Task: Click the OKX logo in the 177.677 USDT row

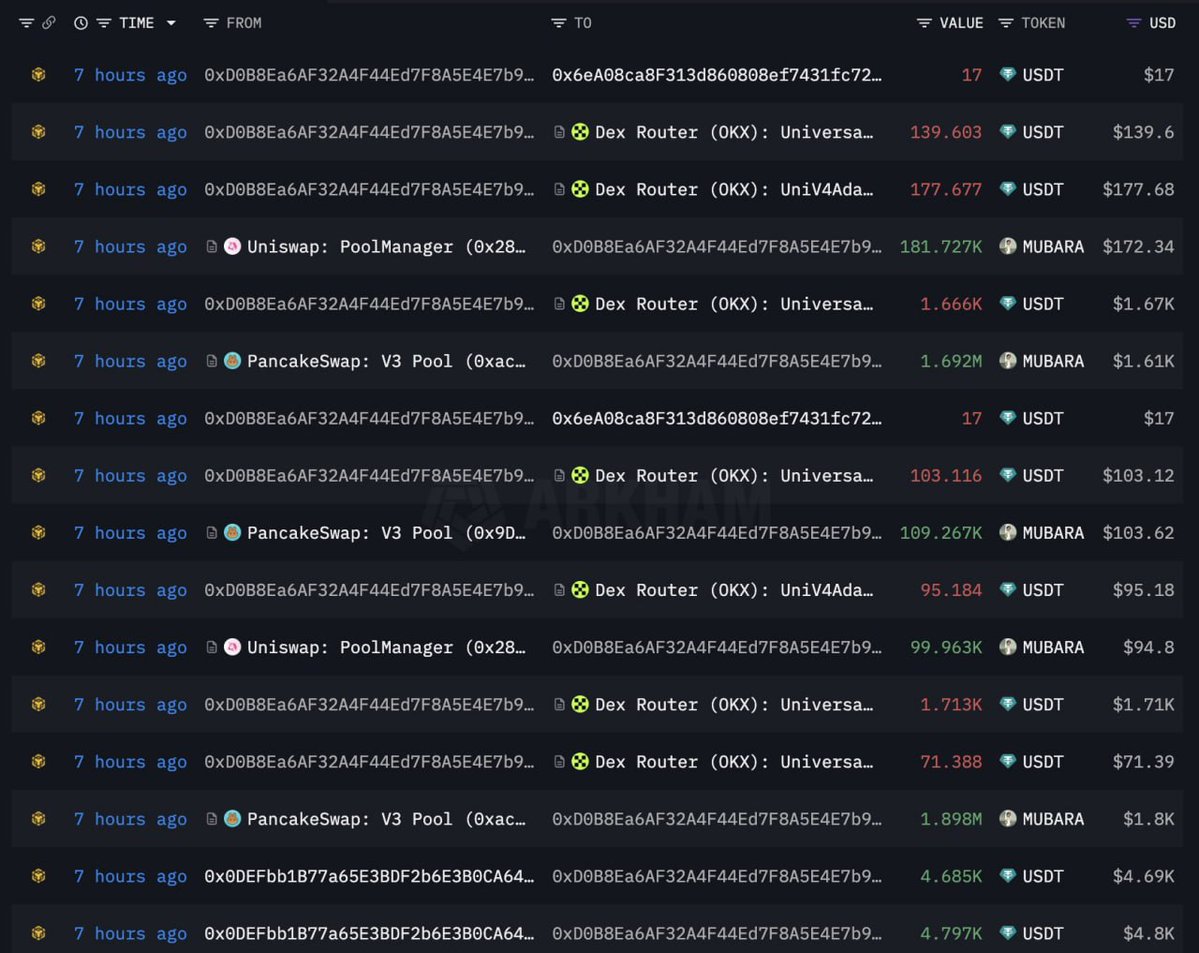Action: tap(580, 189)
